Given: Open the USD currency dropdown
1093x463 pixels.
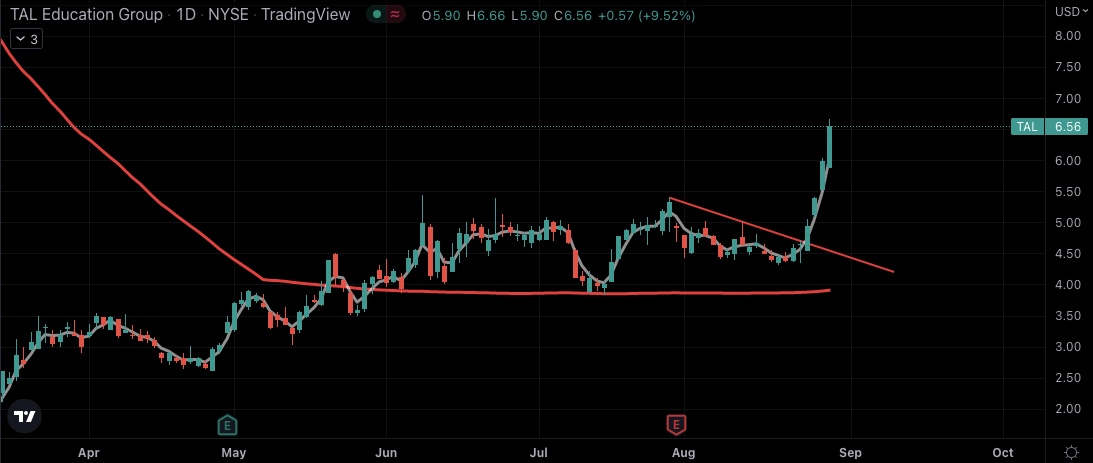Looking at the screenshot, I should pyautogui.click(x=1071, y=10).
